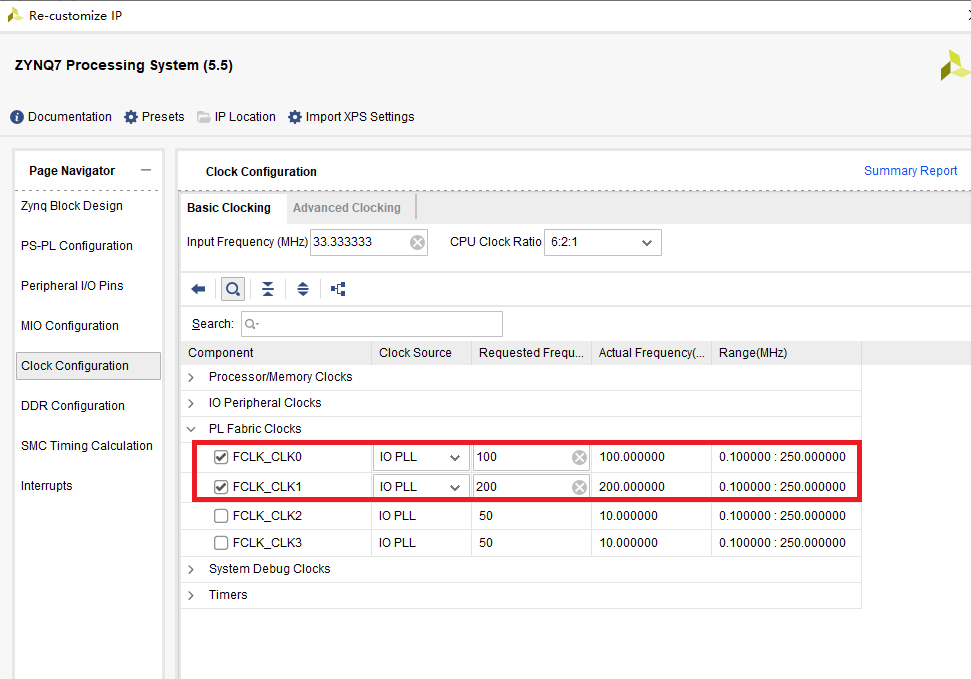Switch to Advanced Clocking tab
Image resolution: width=971 pixels, height=679 pixels.
click(x=347, y=208)
